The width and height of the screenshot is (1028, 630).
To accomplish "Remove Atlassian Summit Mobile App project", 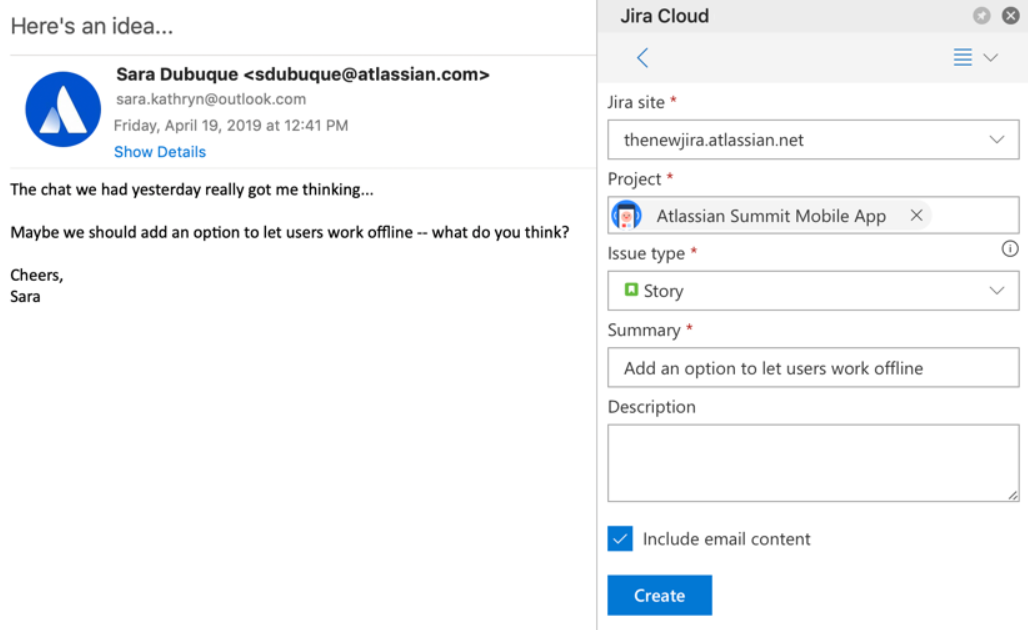I will coord(917,215).
